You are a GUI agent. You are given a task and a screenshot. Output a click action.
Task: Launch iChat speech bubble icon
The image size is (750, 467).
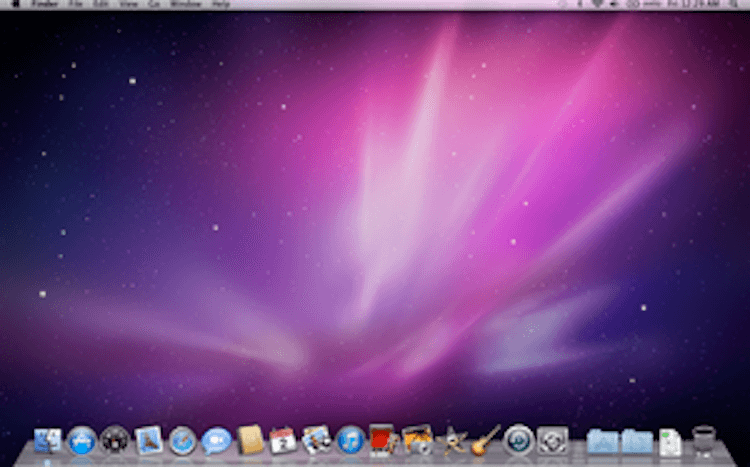coord(216,441)
